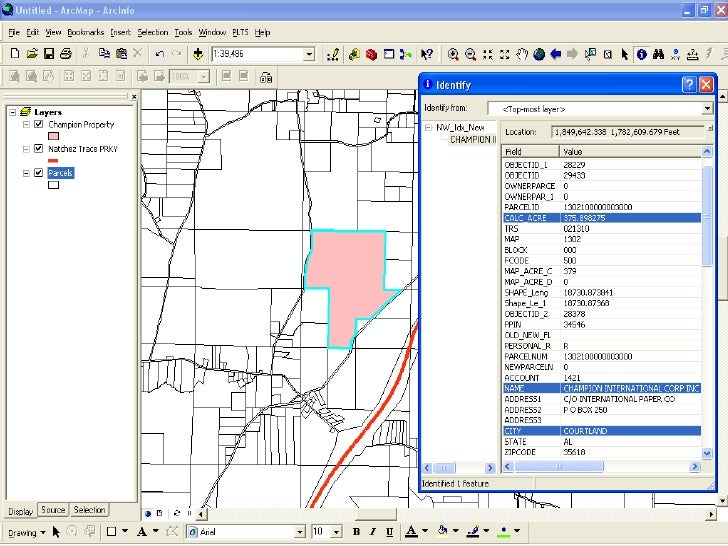Switch to the Selection tab in table of contents
728x546 pixels.
point(89,510)
